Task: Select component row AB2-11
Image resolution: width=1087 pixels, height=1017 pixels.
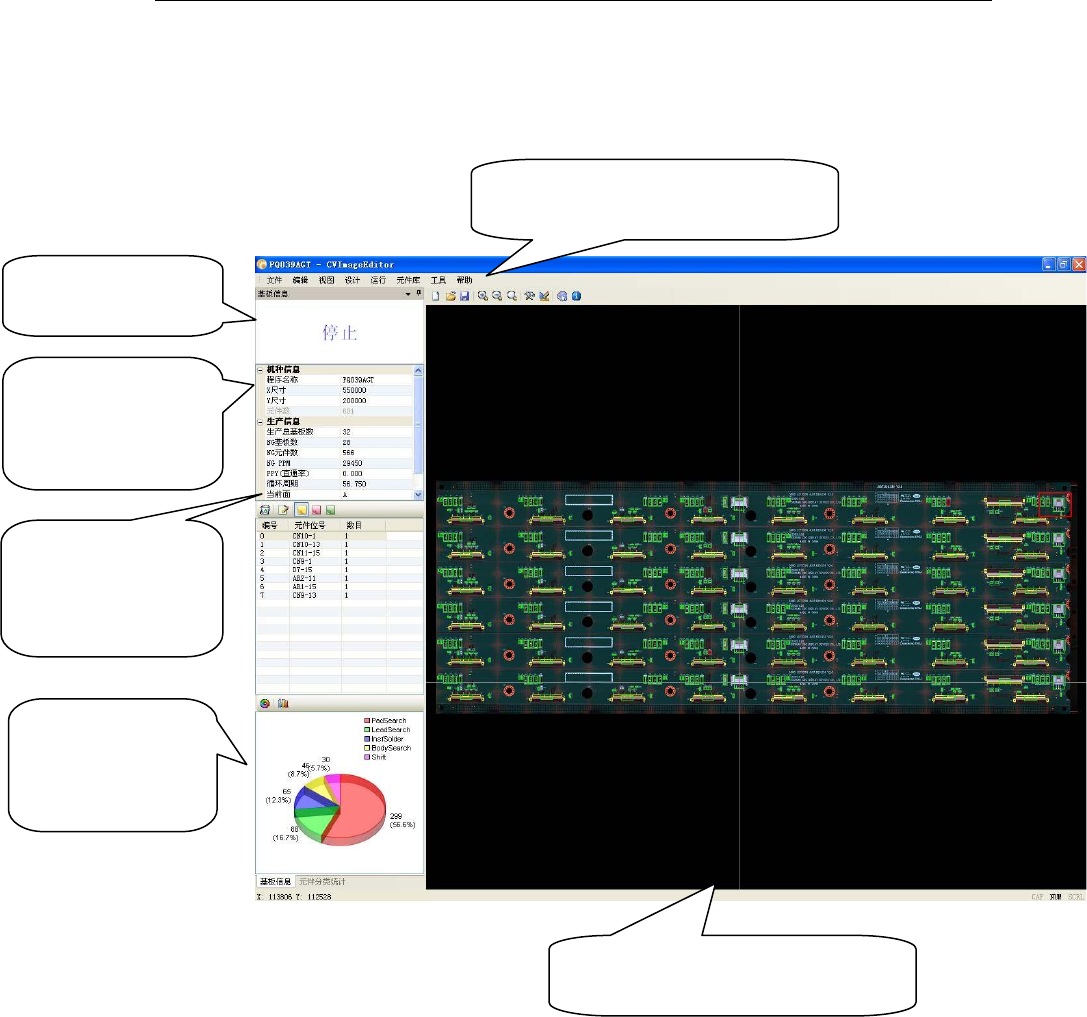Action: (x=340, y=578)
